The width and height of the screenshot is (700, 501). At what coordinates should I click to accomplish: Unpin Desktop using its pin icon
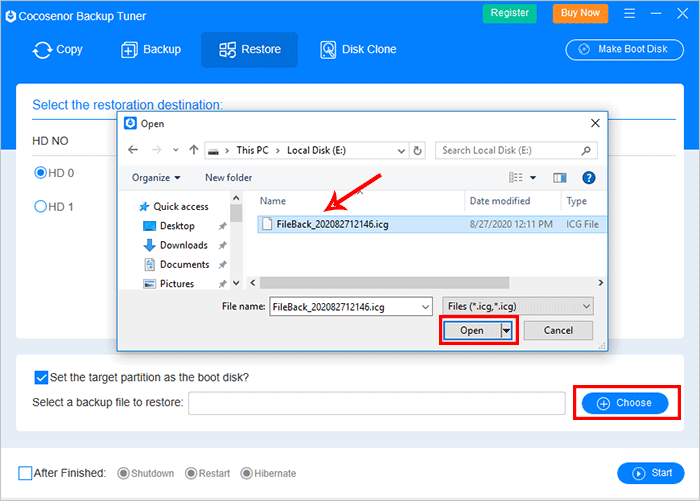click(222, 226)
